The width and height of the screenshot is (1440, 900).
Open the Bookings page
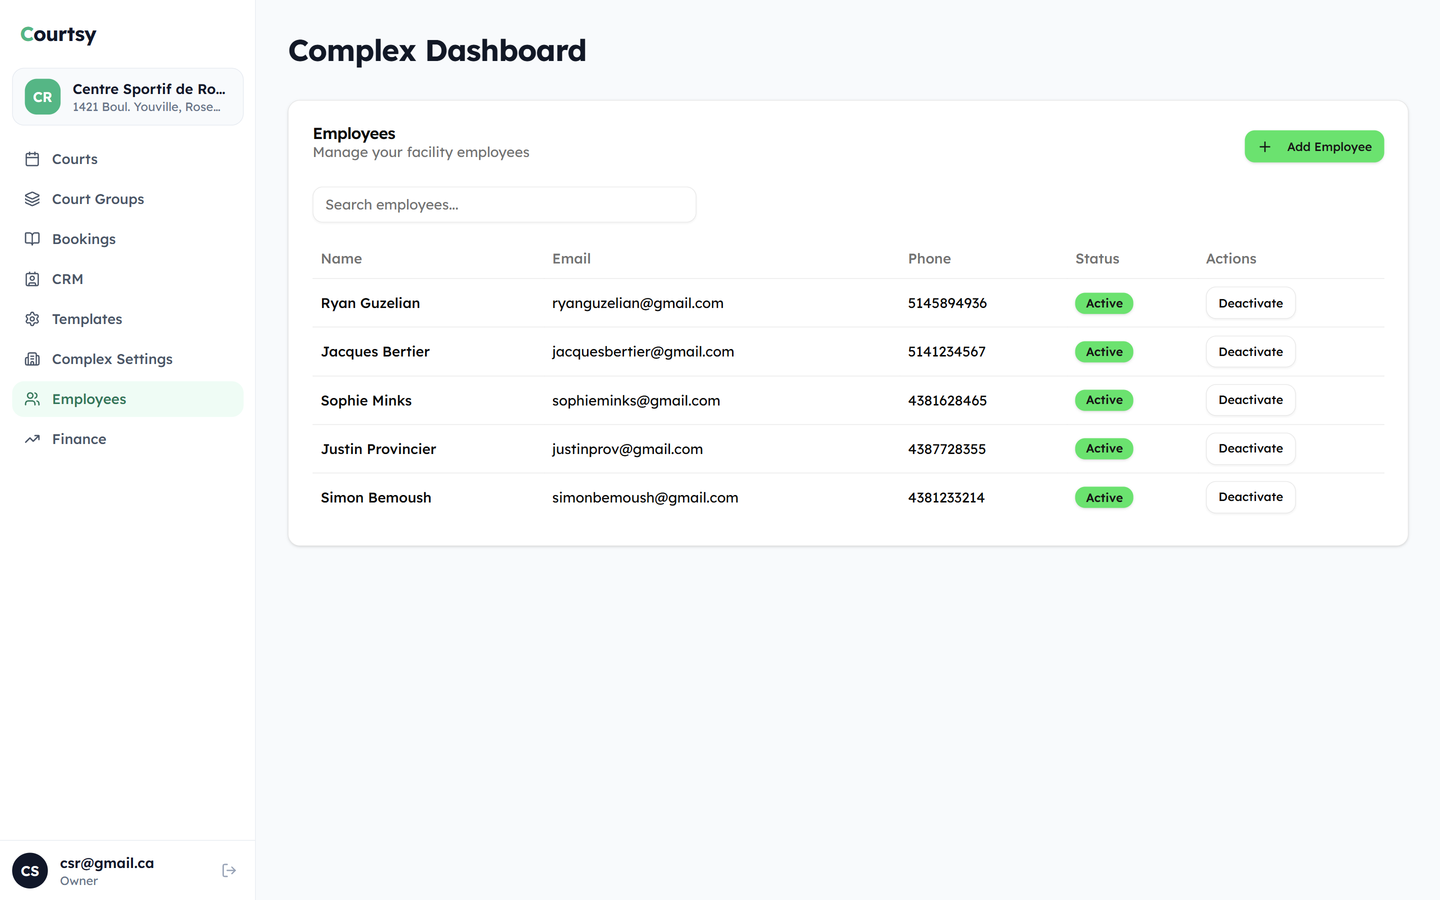pyautogui.click(x=128, y=239)
